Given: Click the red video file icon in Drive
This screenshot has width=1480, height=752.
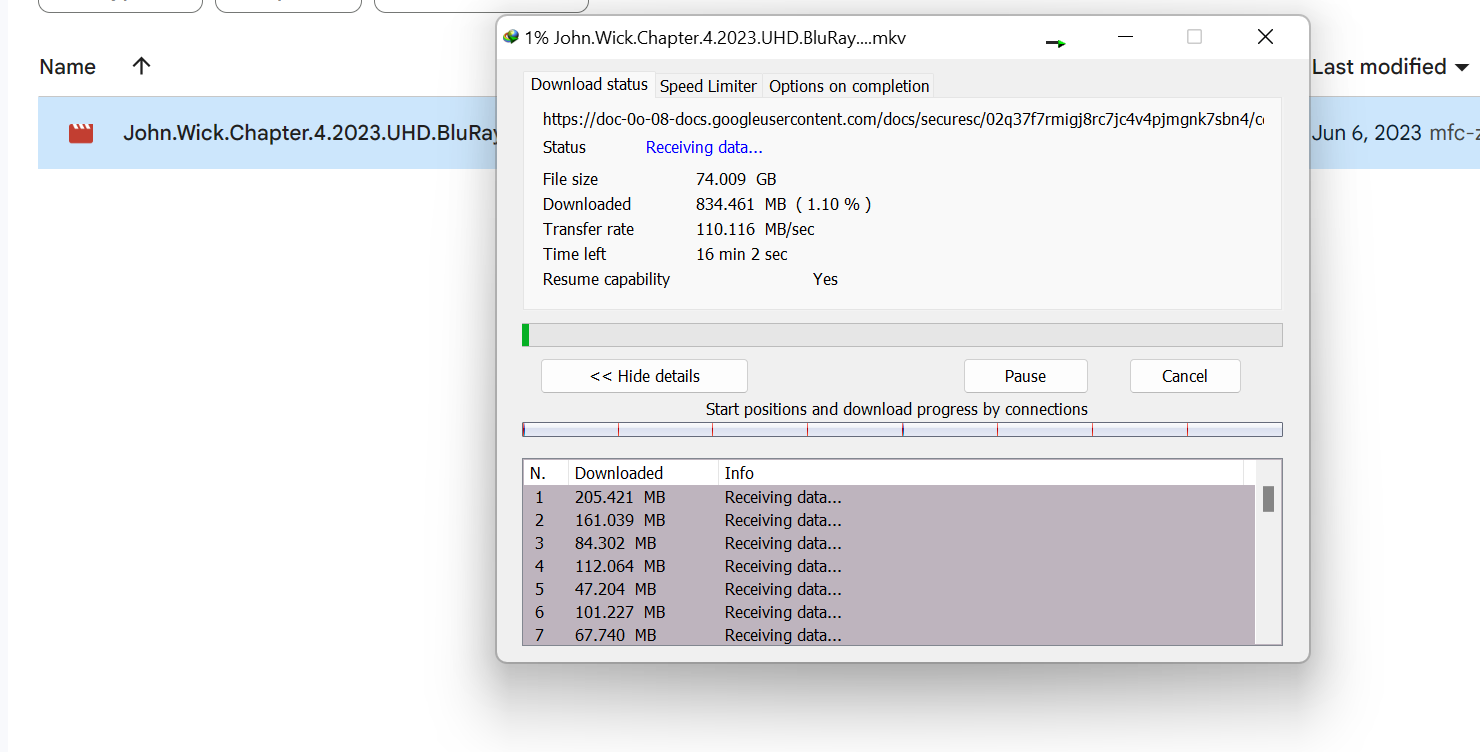Looking at the screenshot, I should 81,133.
